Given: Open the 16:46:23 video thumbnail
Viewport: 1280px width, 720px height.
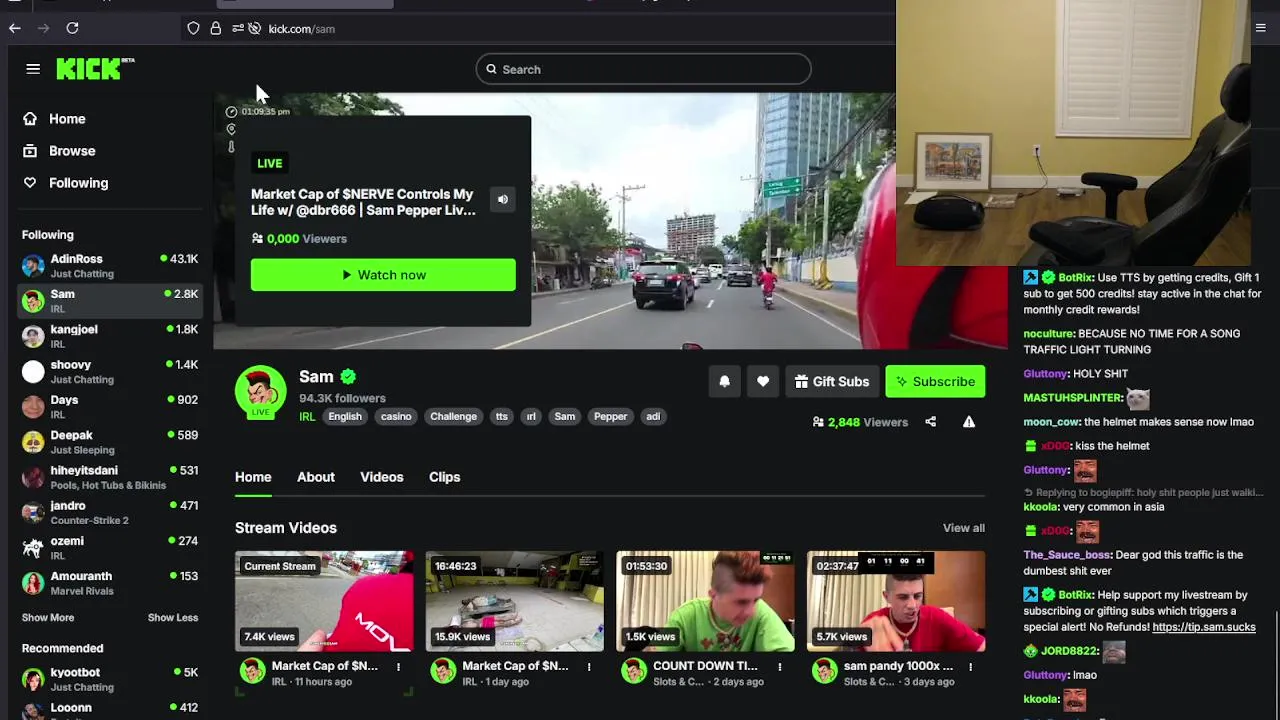Looking at the screenshot, I should tap(515, 601).
